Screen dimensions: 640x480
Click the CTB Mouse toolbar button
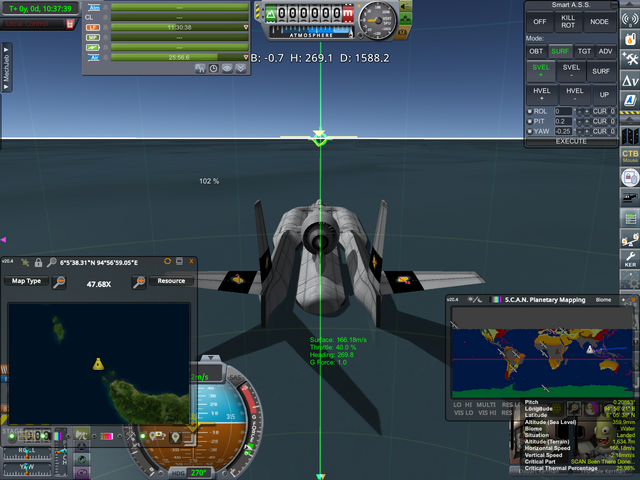pyautogui.click(x=630, y=156)
